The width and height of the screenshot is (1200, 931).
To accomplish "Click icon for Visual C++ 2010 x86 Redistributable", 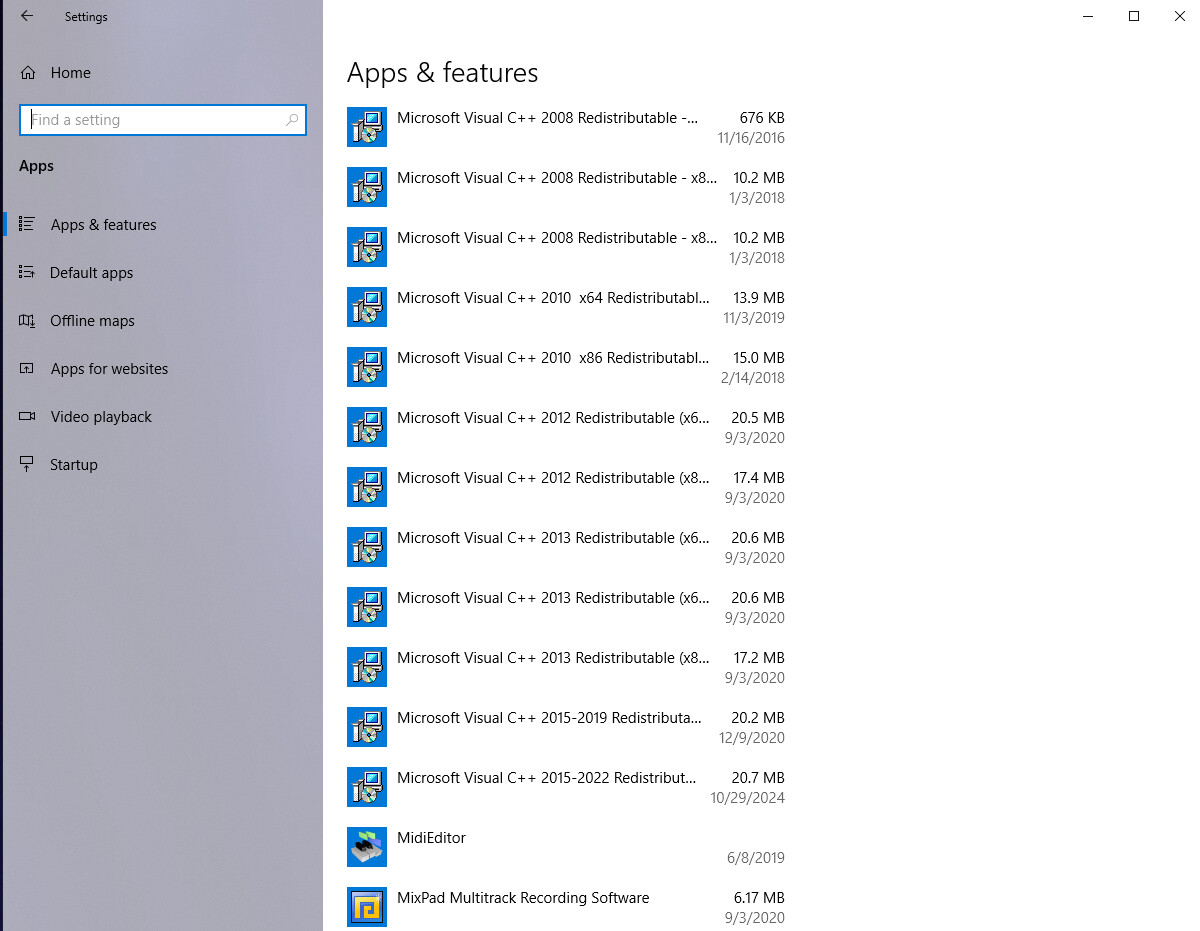I will (x=367, y=367).
